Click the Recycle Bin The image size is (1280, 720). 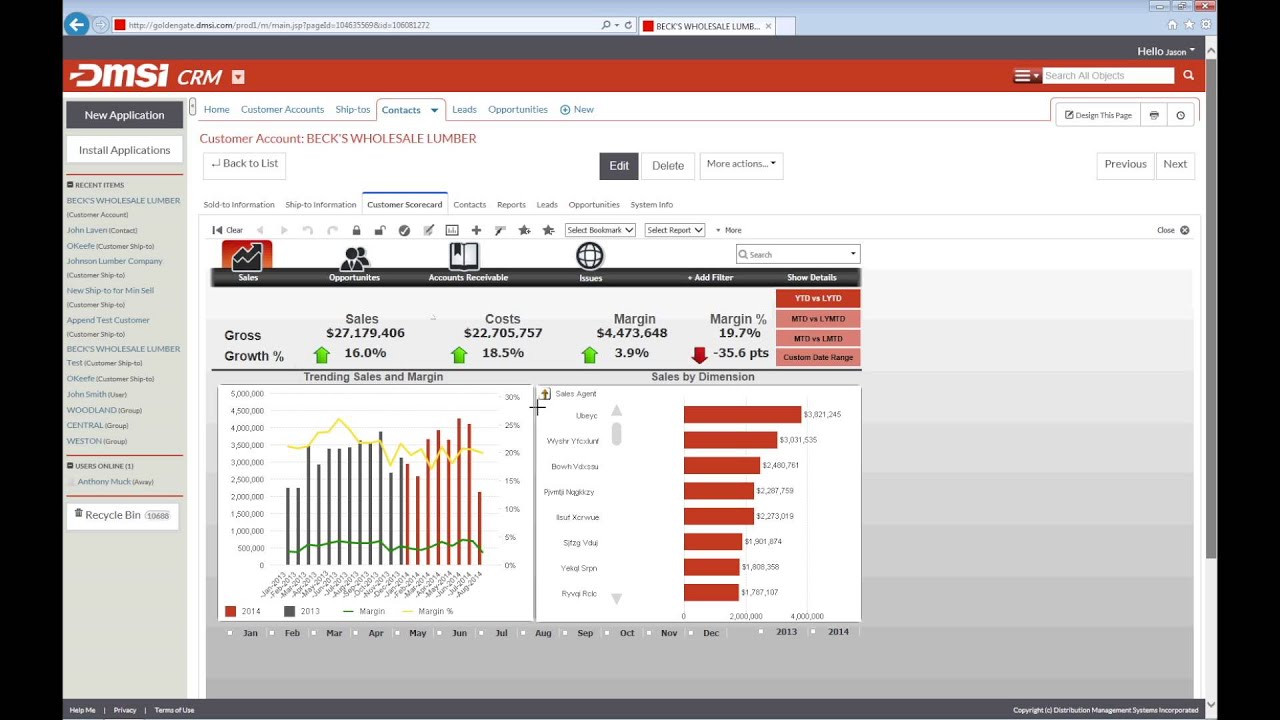[124, 515]
